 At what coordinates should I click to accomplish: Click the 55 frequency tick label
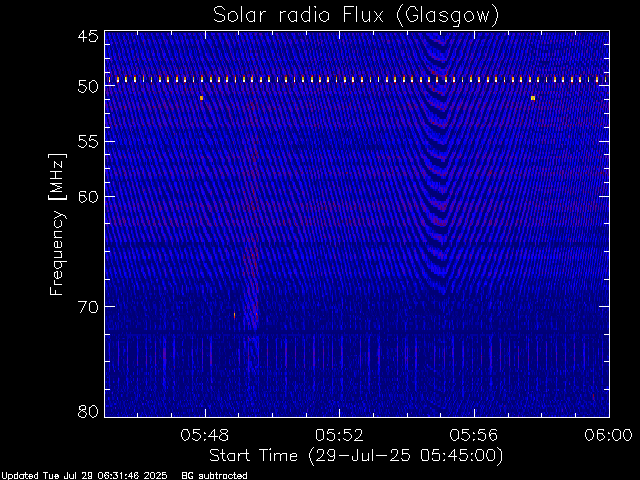click(88, 142)
